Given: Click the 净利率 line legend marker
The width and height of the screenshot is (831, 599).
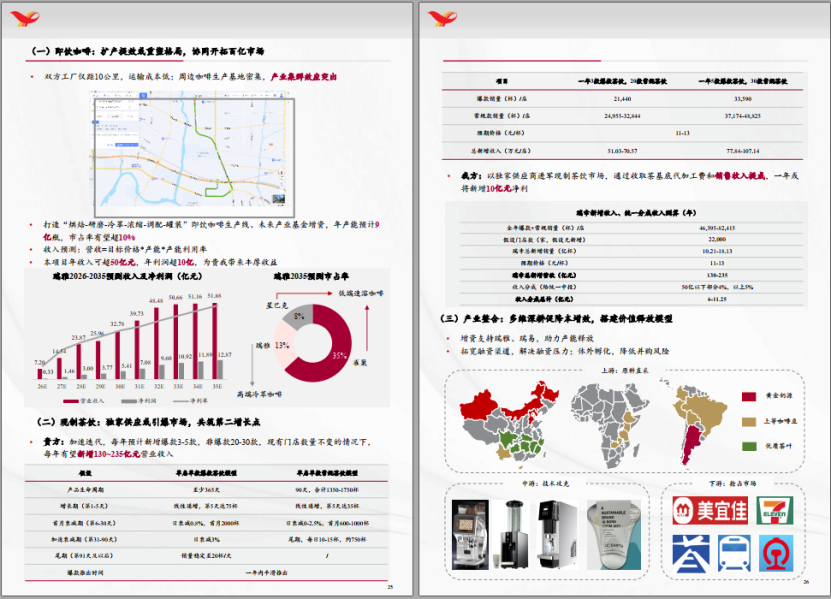Looking at the screenshot, I should click(x=180, y=401).
